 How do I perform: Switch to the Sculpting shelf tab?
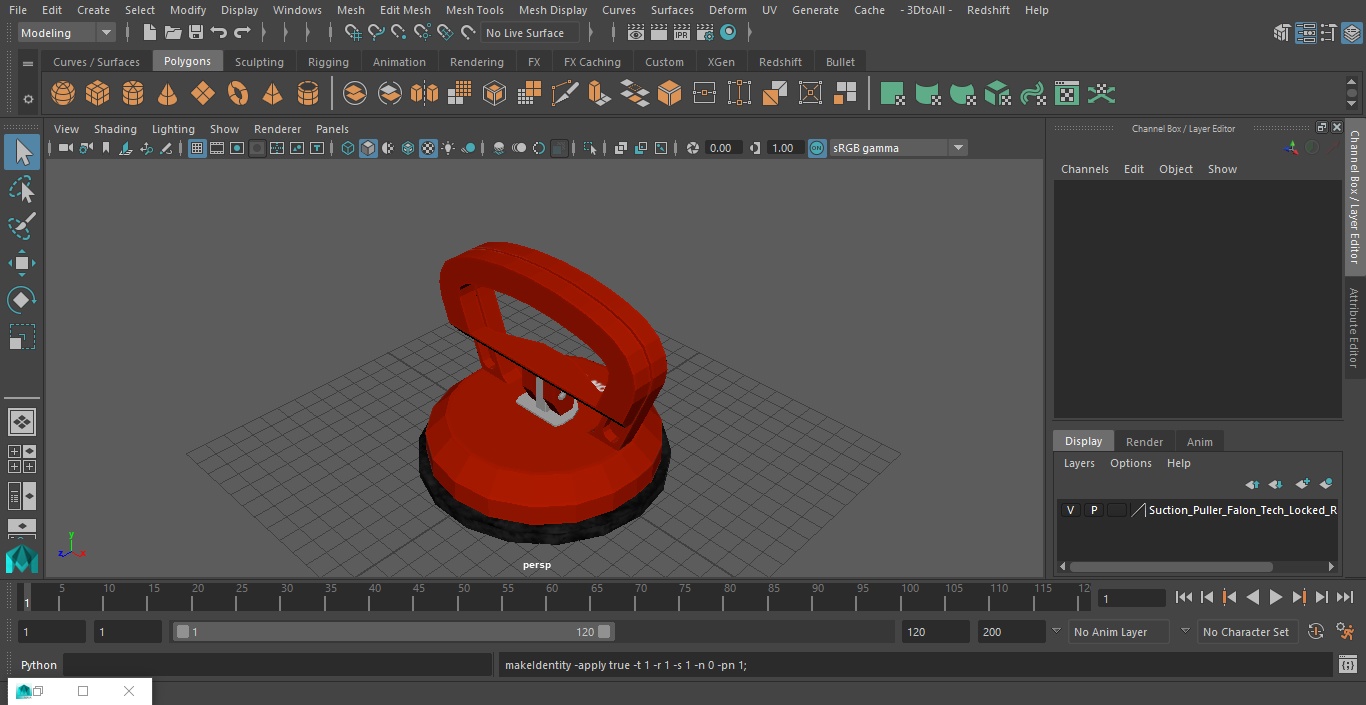pos(259,62)
